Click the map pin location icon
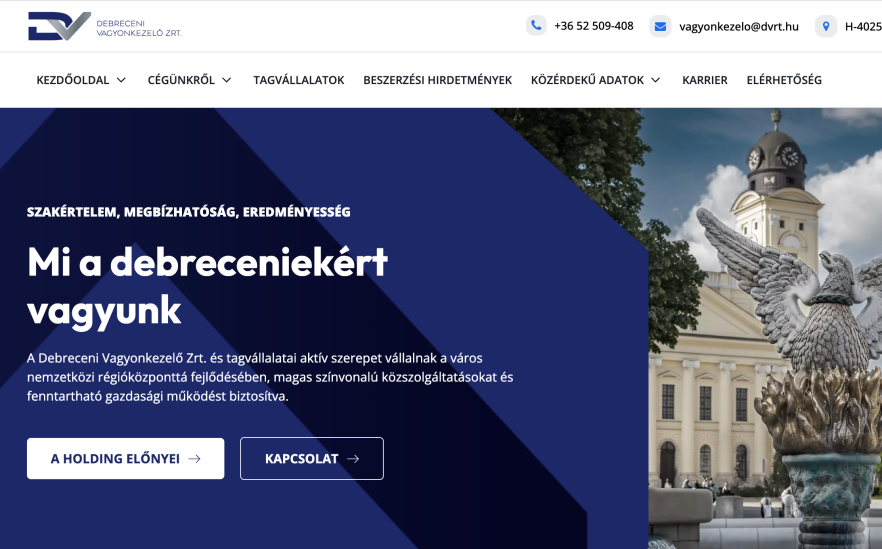882x549 pixels. coord(826,26)
